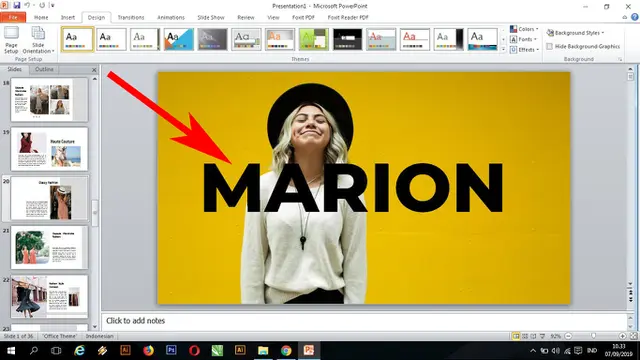Open Firefox from the taskbar
The image size is (640, 360).
(148, 350)
